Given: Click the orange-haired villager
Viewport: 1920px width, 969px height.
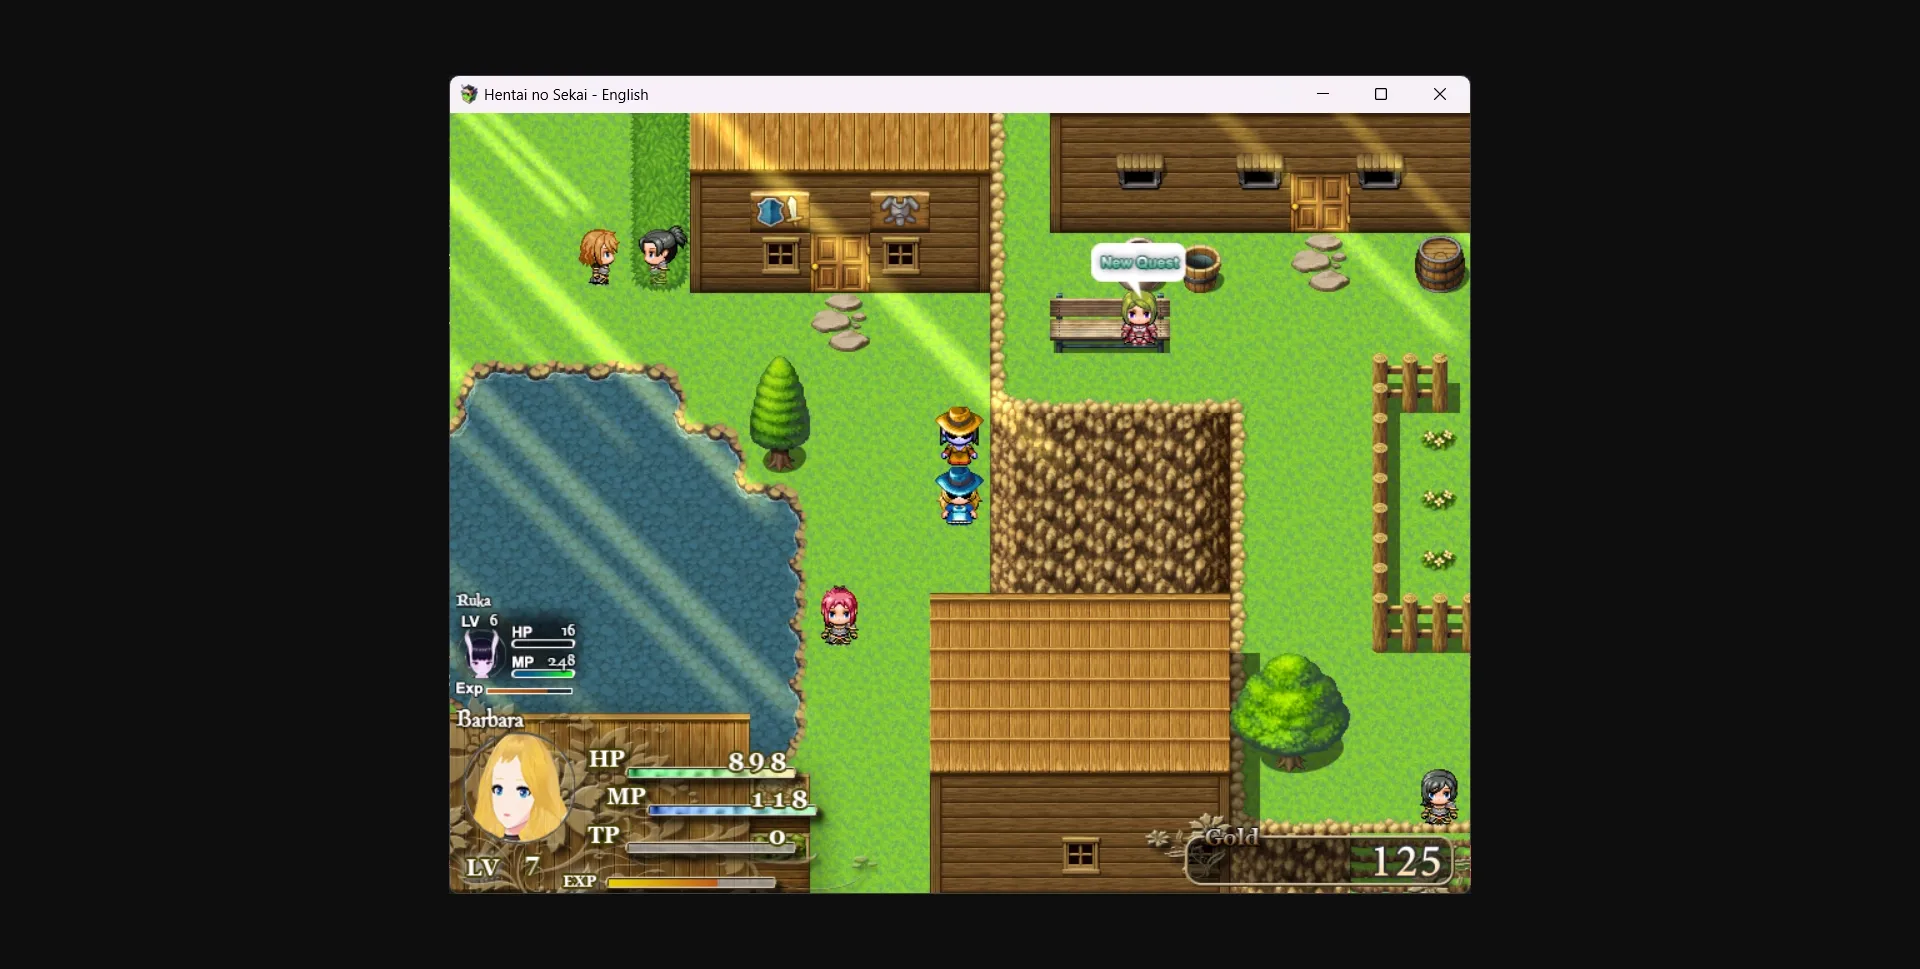Looking at the screenshot, I should point(599,257).
